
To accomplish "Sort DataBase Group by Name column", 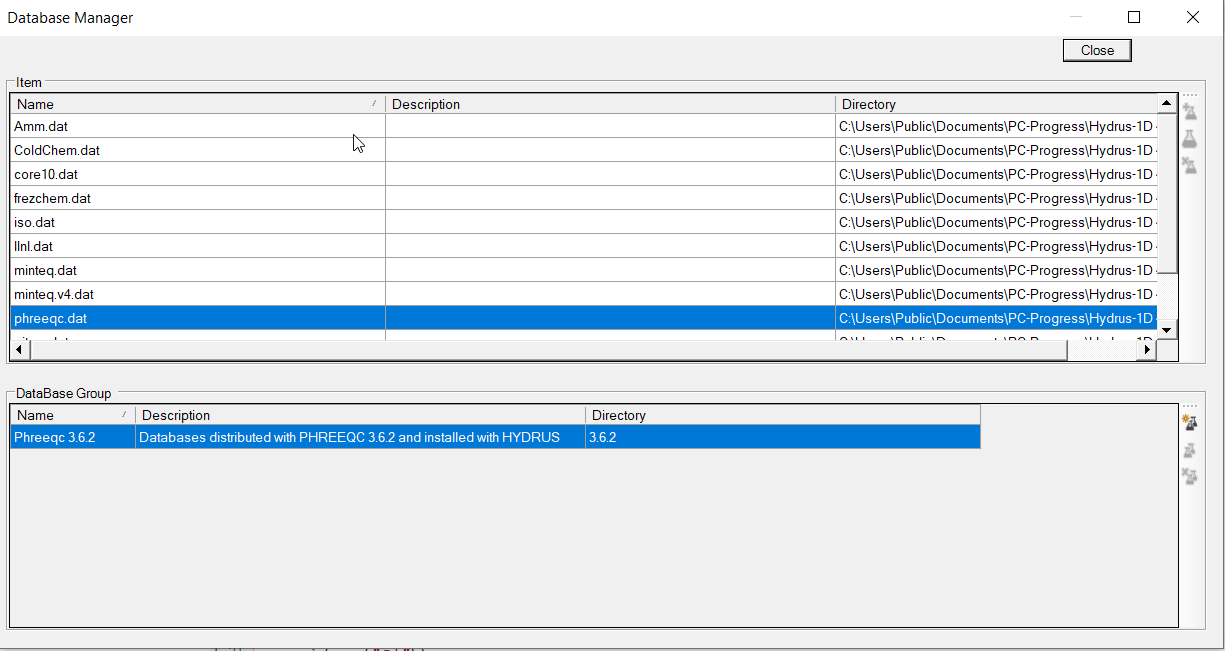I will pyautogui.click(x=72, y=415).
